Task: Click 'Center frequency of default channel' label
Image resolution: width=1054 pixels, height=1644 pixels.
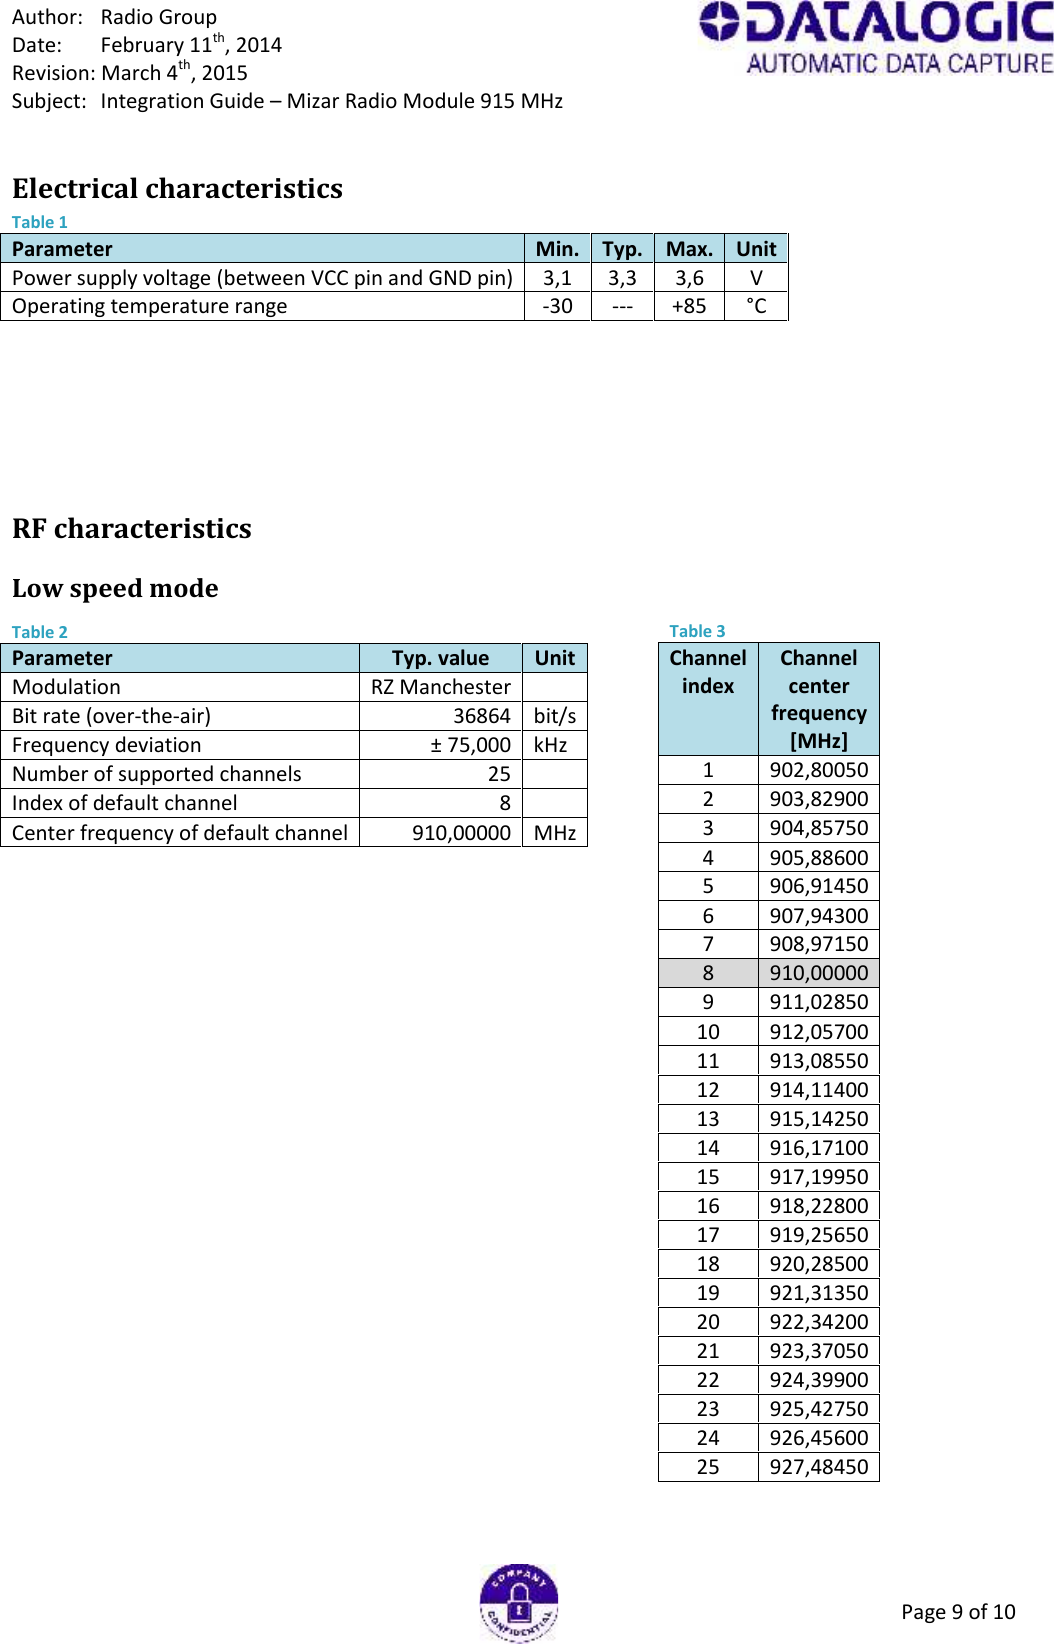Action: click(x=180, y=833)
